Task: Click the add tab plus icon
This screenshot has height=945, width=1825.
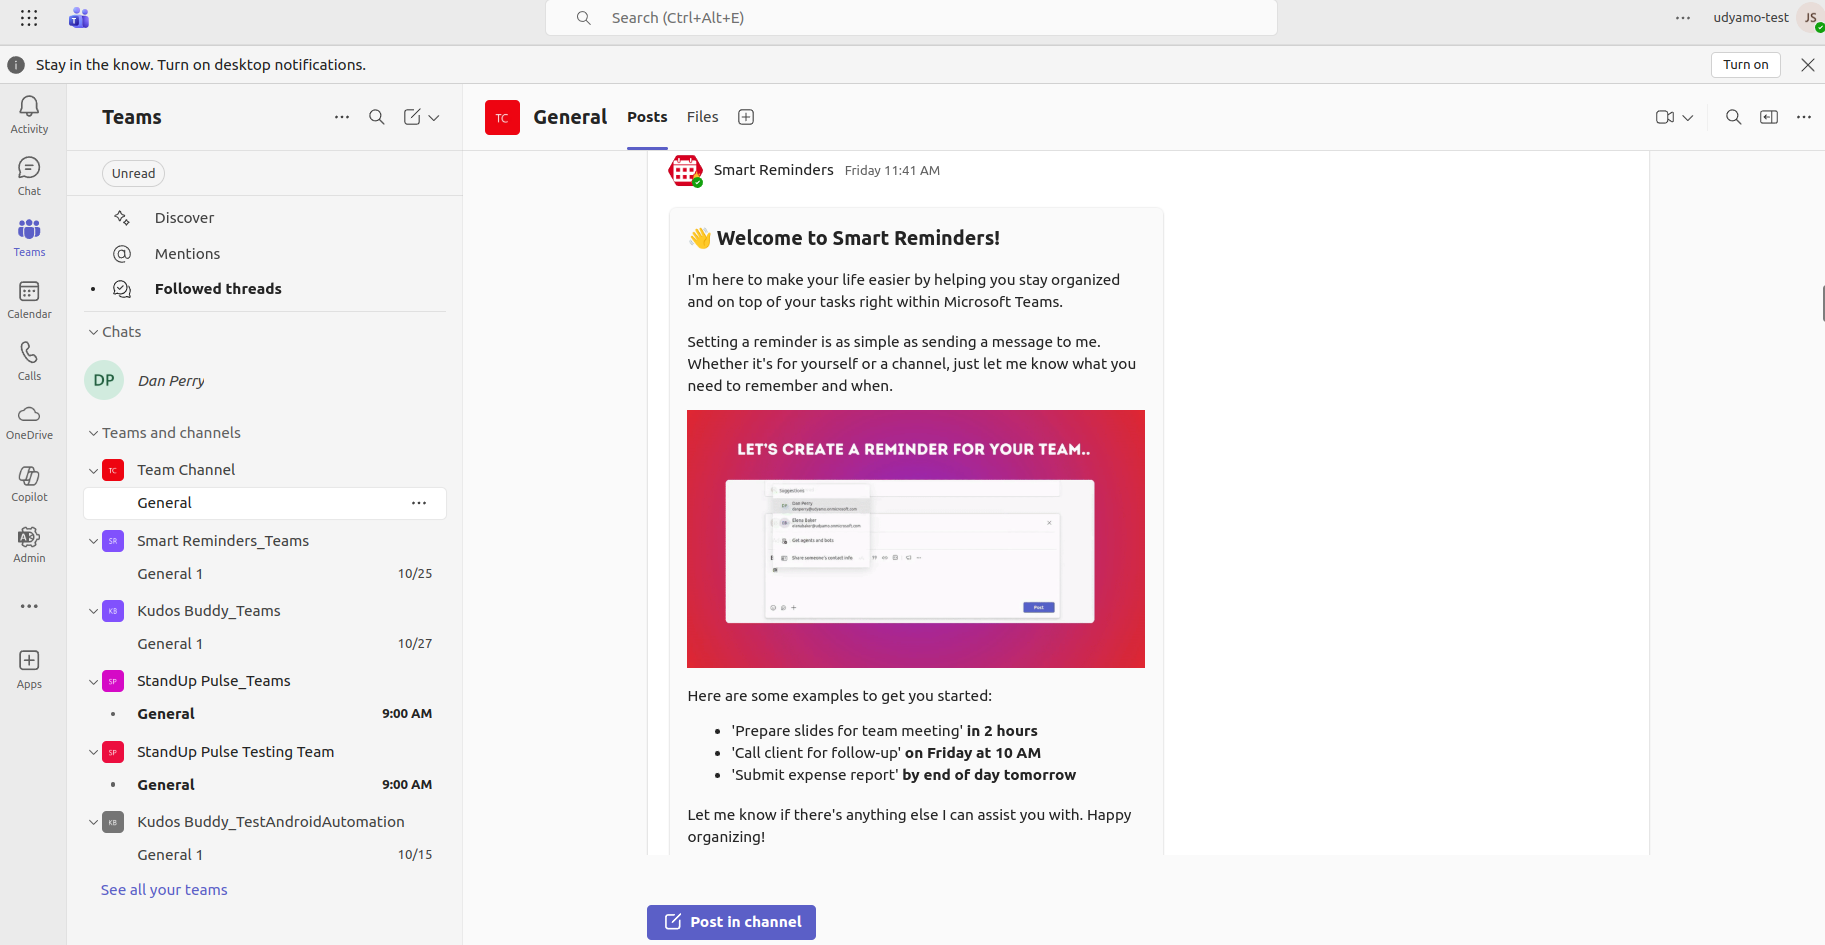Action: coord(746,117)
